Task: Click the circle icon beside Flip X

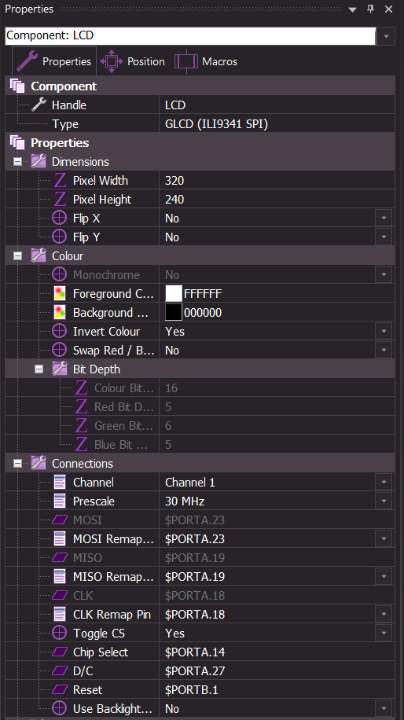Action: coord(60,218)
